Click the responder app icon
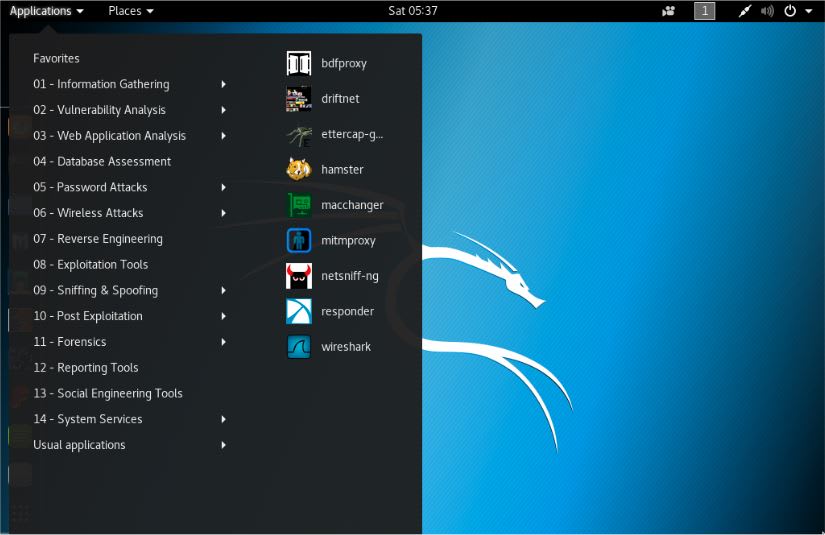 (299, 311)
